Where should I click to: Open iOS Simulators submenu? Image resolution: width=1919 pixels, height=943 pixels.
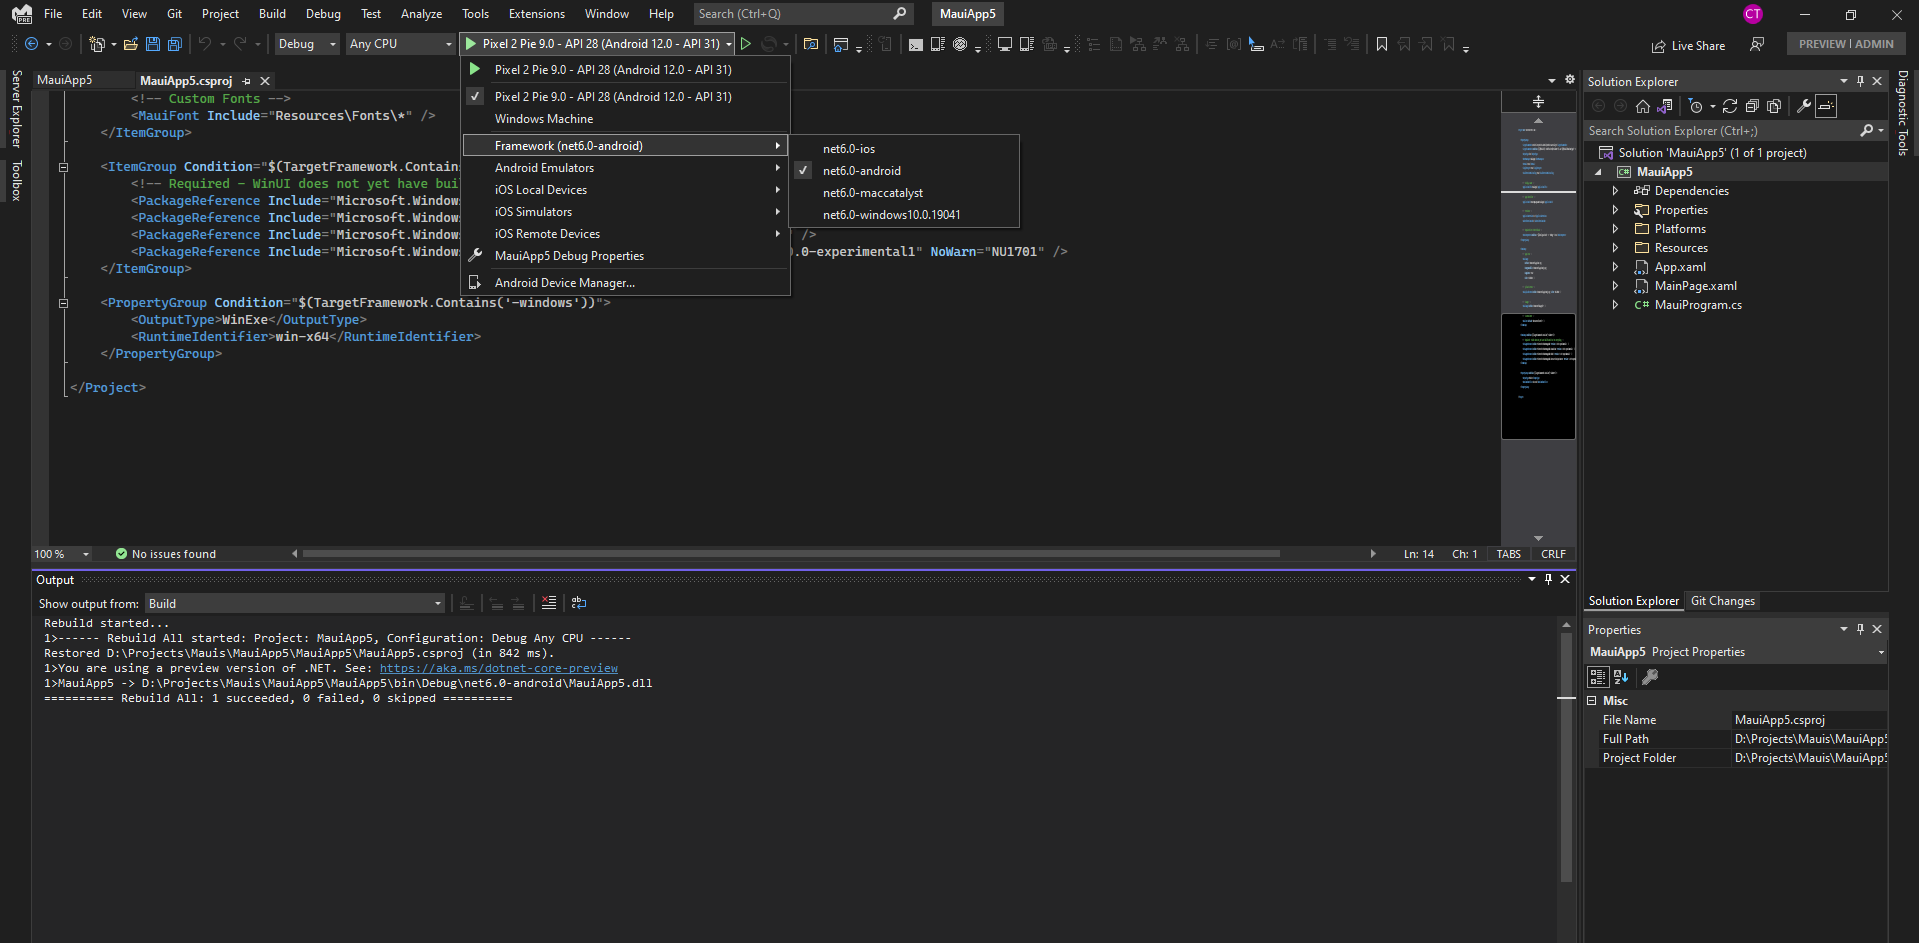(625, 212)
